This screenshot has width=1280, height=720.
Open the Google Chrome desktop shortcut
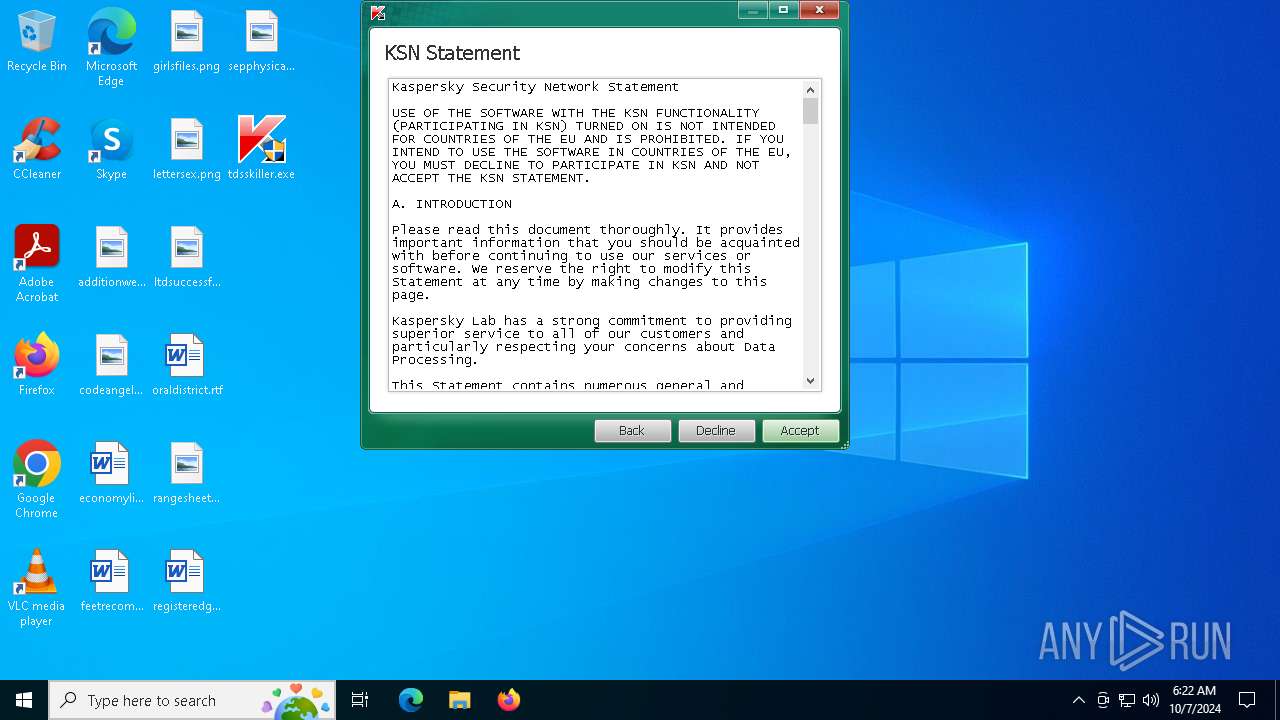(37, 480)
